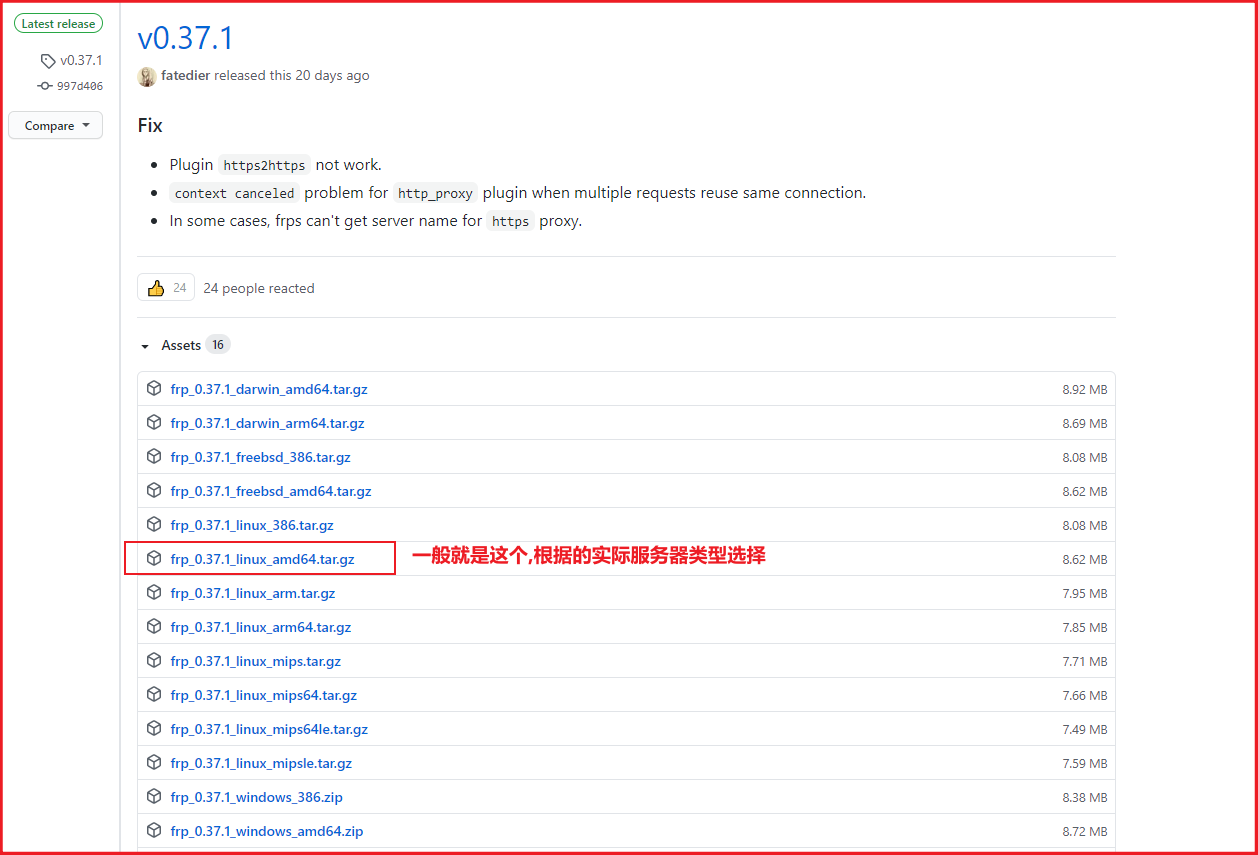The width and height of the screenshot is (1258, 855).
Task: Open the v0.37.1 release title link
Action: 185,38
